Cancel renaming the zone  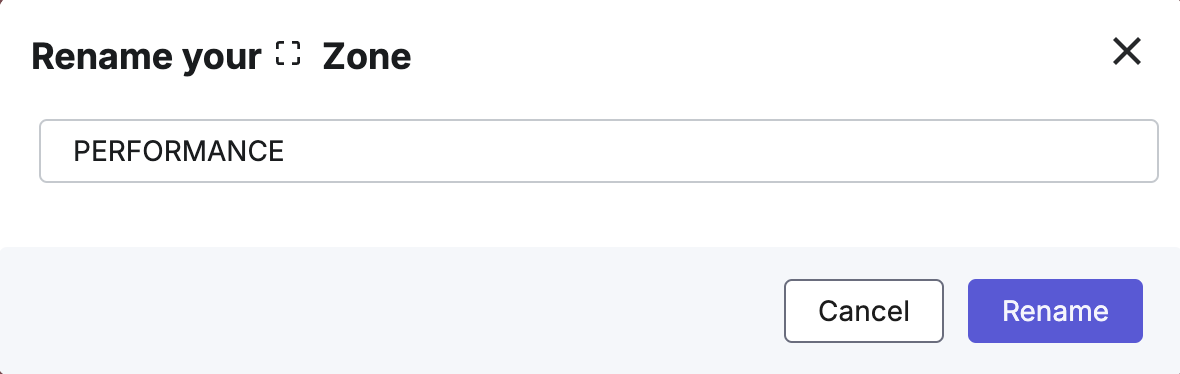click(x=864, y=311)
